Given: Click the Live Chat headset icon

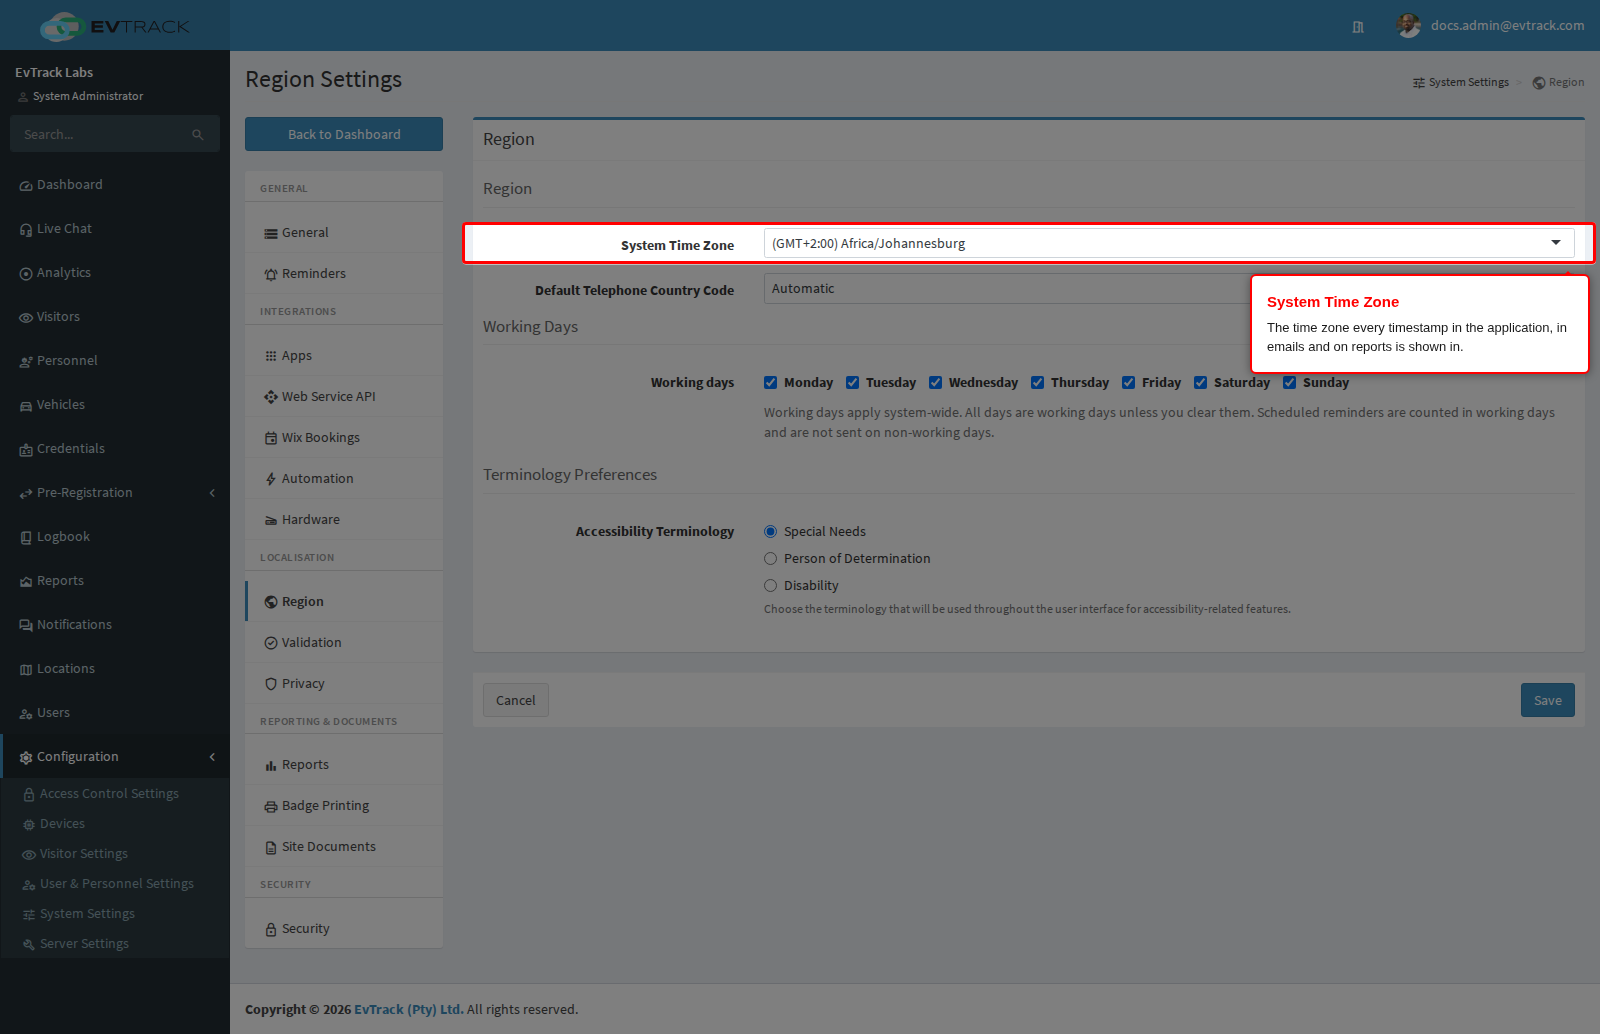Looking at the screenshot, I should pyautogui.click(x=26, y=230).
